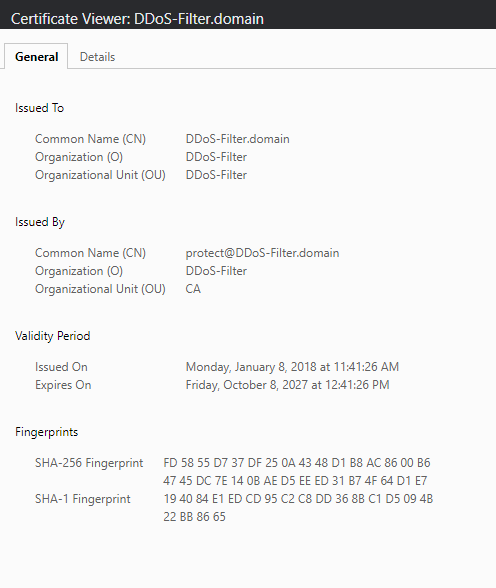Screen dimensions: 496x588
Task: Click the Issued By Common Name (CN) label
Action: (90, 253)
